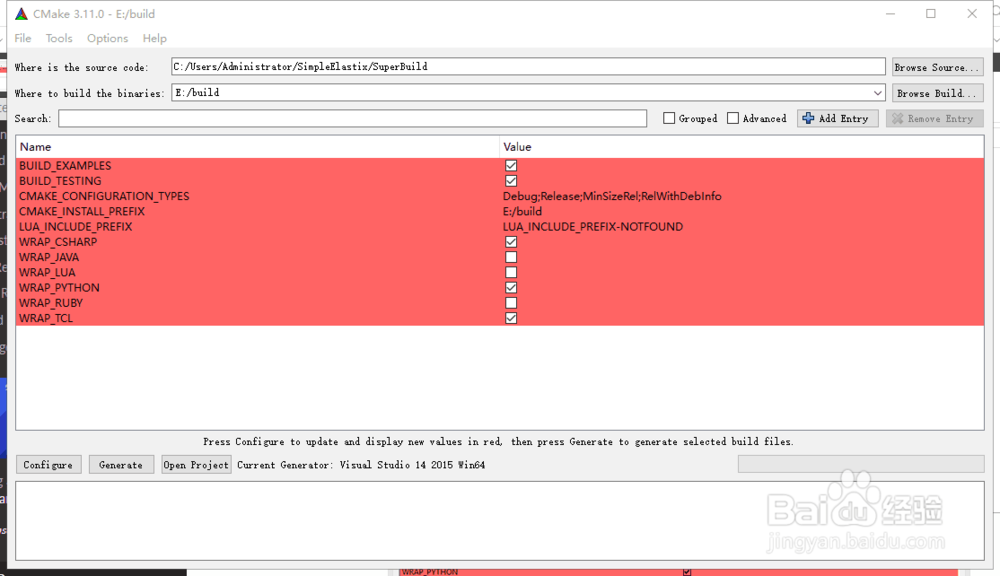The image size is (1000, 576).
Task: Disable the WRAP_PYTHON option
Action: pyautogui.click(x=511, y=287)
